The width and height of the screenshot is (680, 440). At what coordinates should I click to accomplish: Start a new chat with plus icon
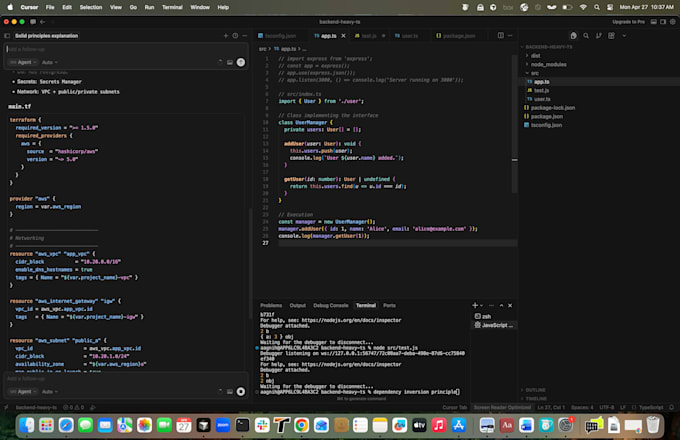pos(226,36)
